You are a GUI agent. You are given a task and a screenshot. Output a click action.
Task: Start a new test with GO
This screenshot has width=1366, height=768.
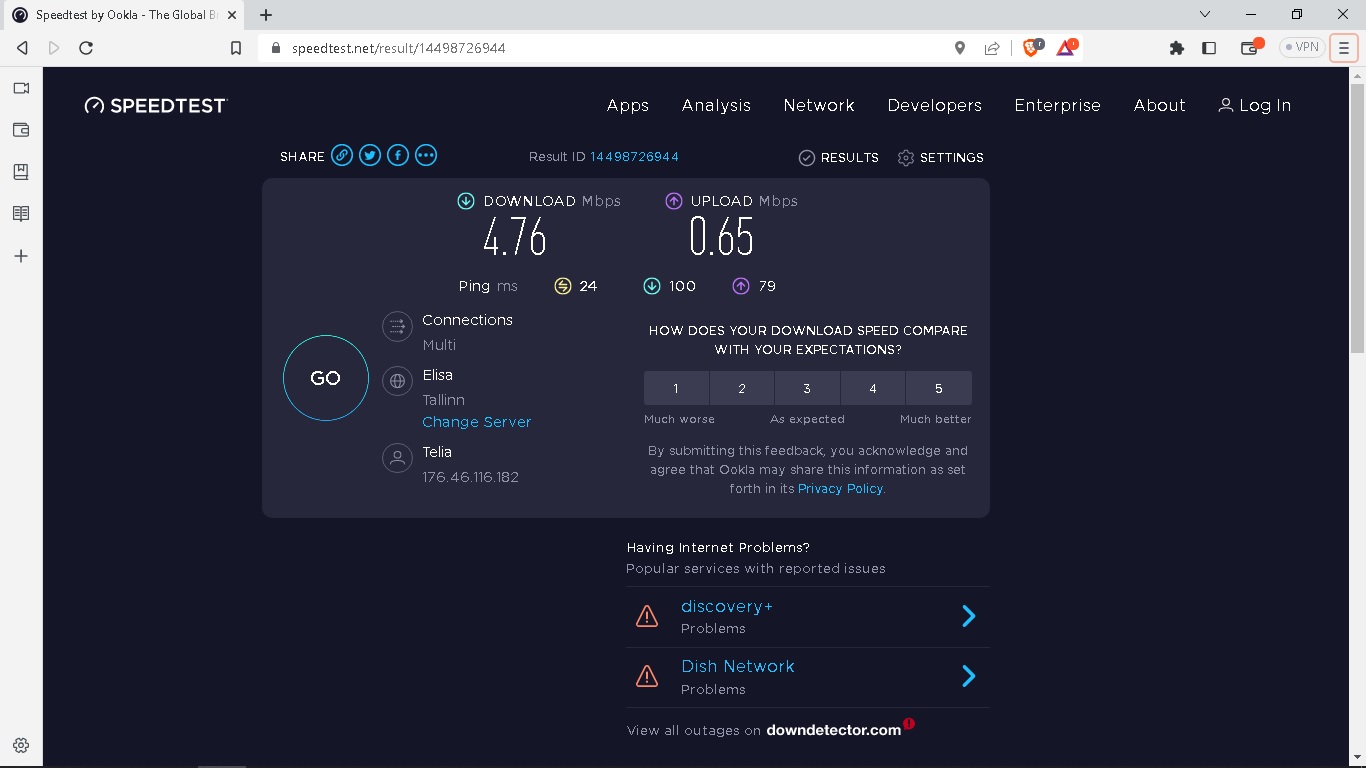coord(326,378)
